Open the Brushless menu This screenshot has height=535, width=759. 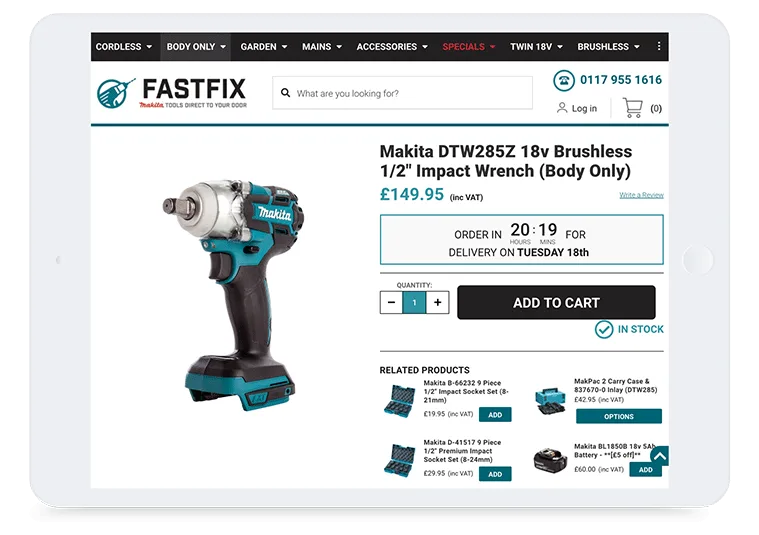point(608,47)
